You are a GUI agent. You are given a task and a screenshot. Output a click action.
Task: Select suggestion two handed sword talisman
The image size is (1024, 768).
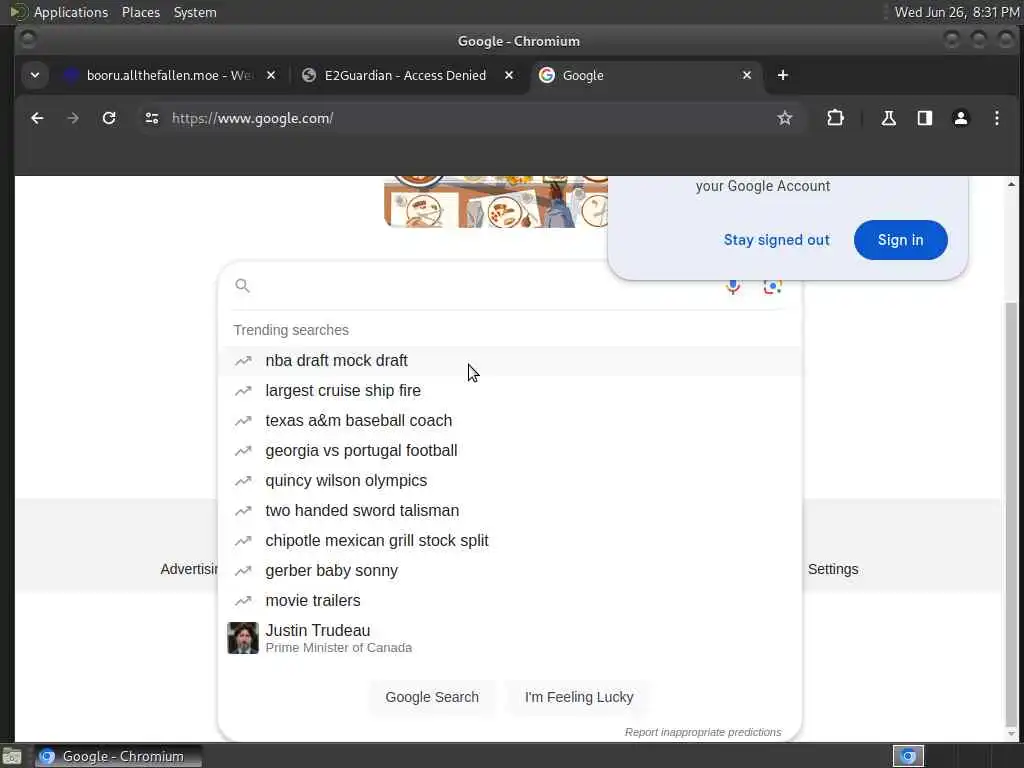tap(510, 511)
